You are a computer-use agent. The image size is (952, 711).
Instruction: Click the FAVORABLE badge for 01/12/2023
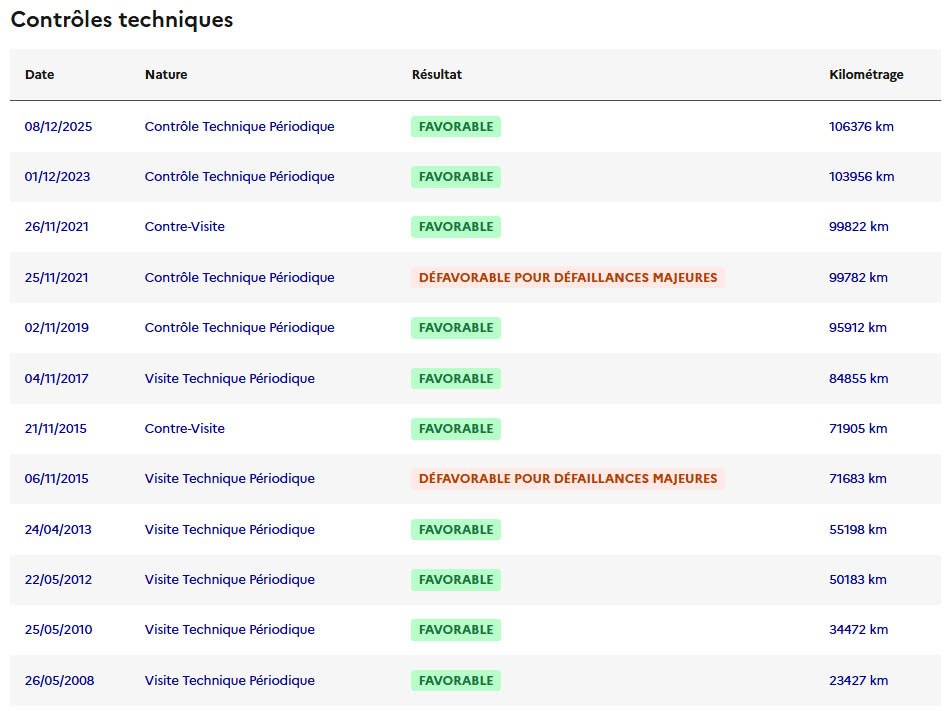(456, 177)
